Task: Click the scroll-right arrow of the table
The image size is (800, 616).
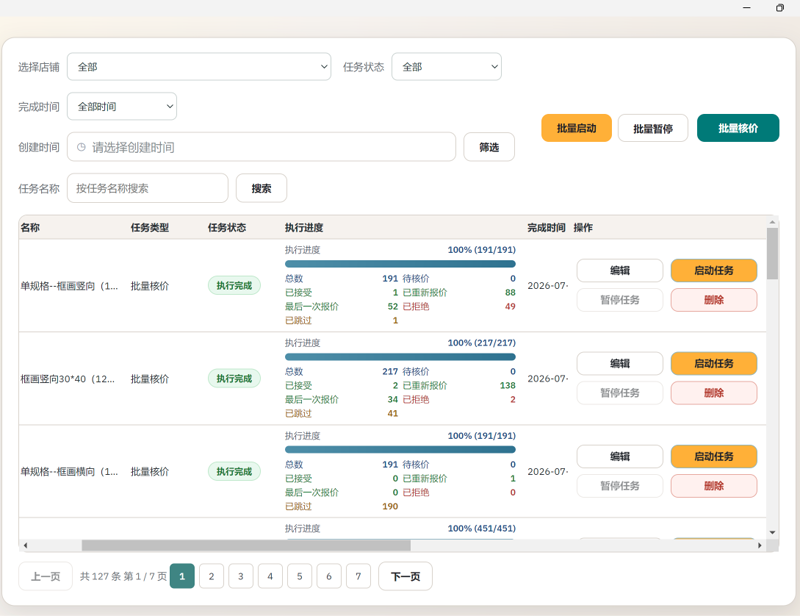Action: [x=760, y=546]
